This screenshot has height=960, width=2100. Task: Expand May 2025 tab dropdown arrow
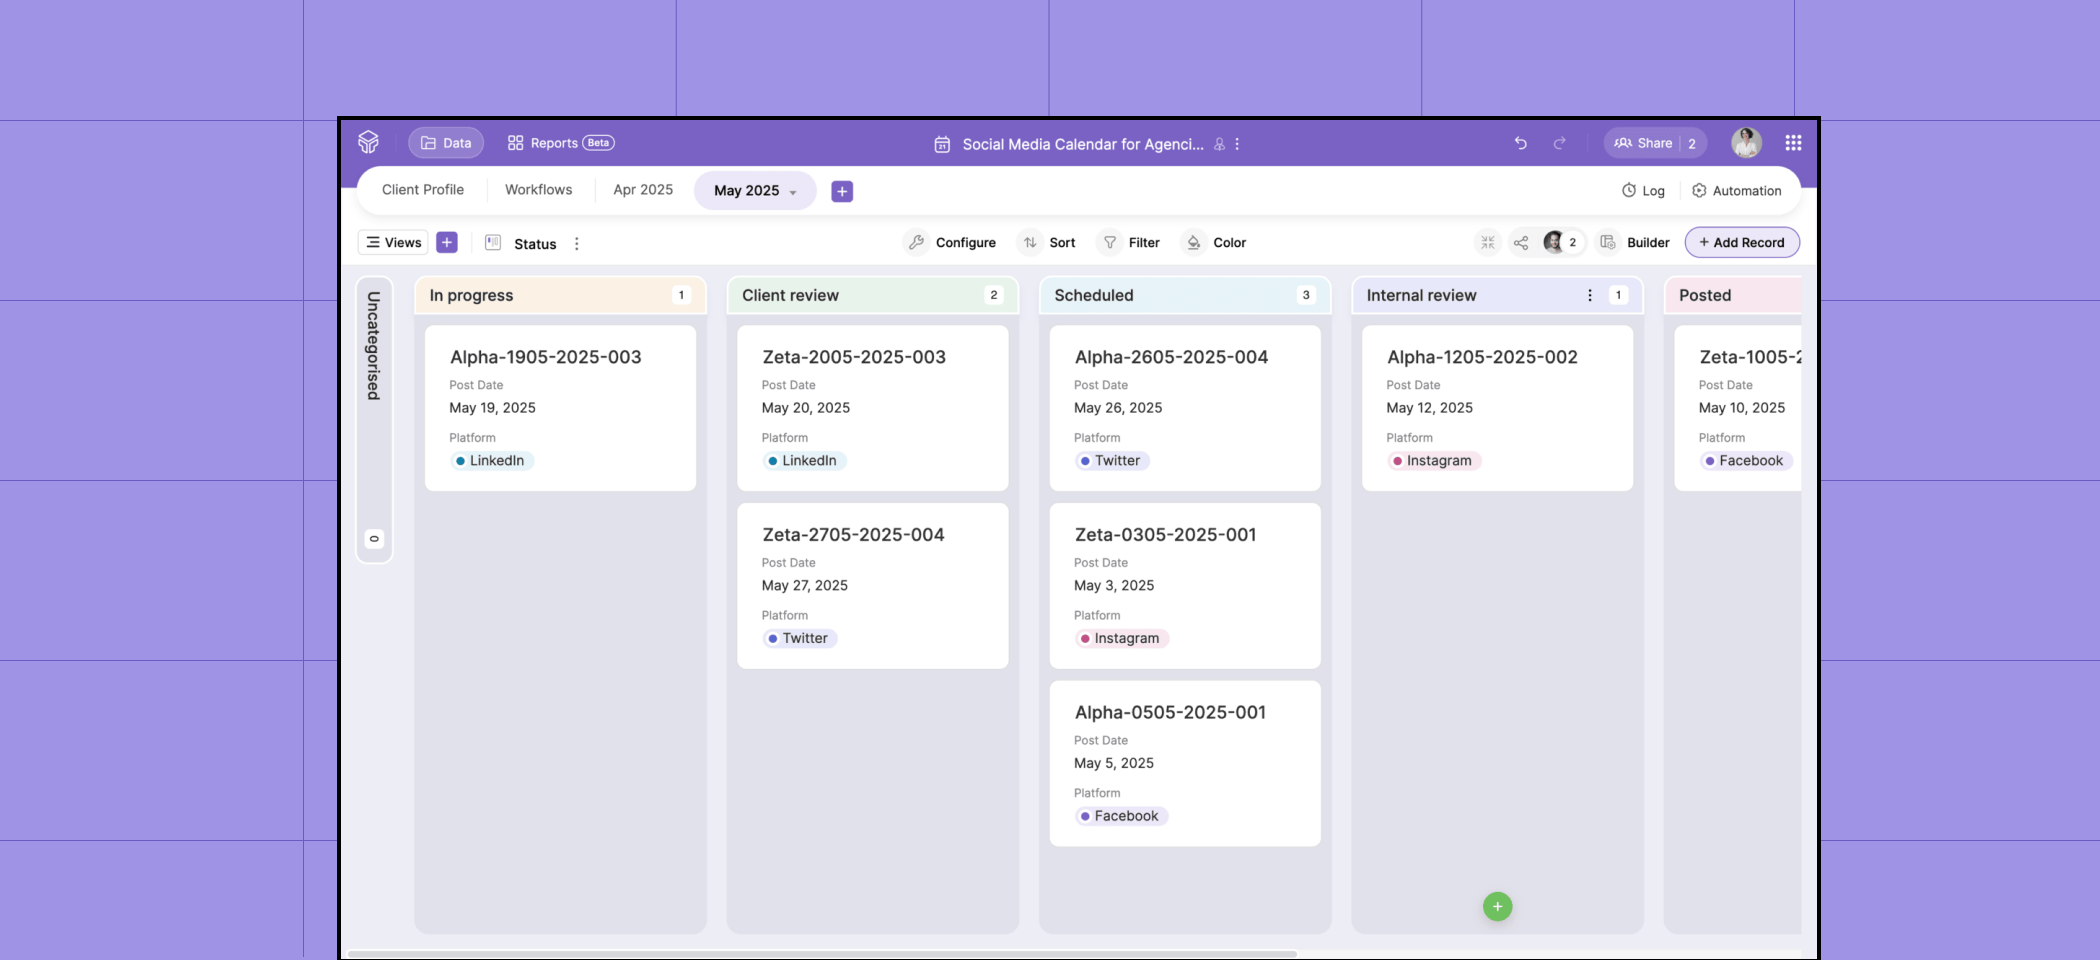[x=793, y=192]
